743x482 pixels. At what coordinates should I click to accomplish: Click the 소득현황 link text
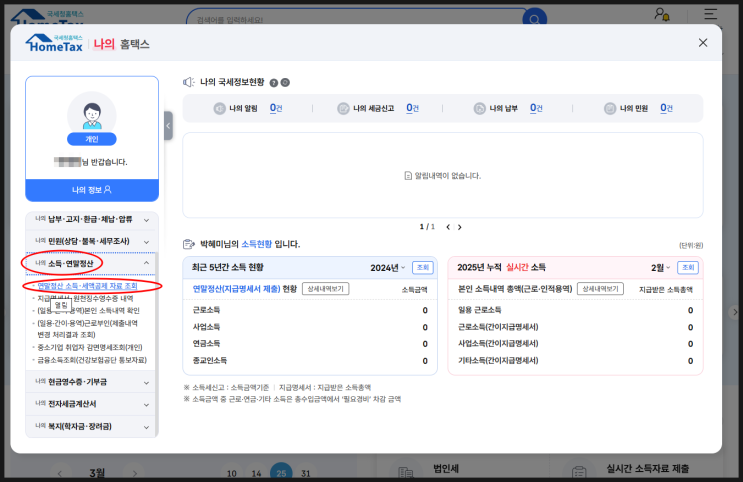click(x=257, y=244)
